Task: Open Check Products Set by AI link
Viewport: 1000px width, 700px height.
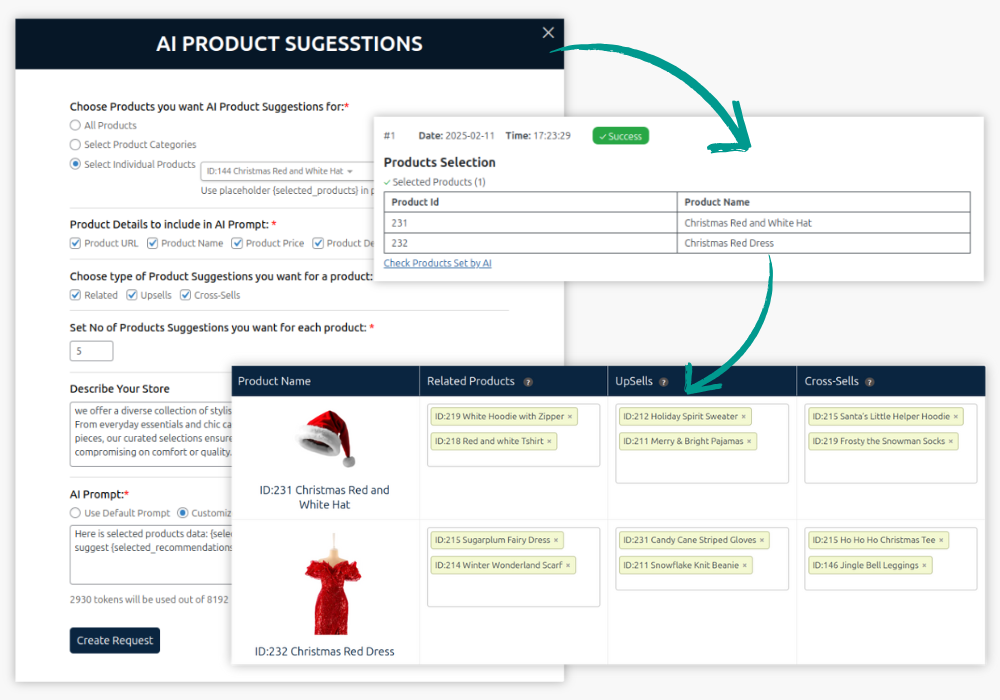Action: pos(437,263)
